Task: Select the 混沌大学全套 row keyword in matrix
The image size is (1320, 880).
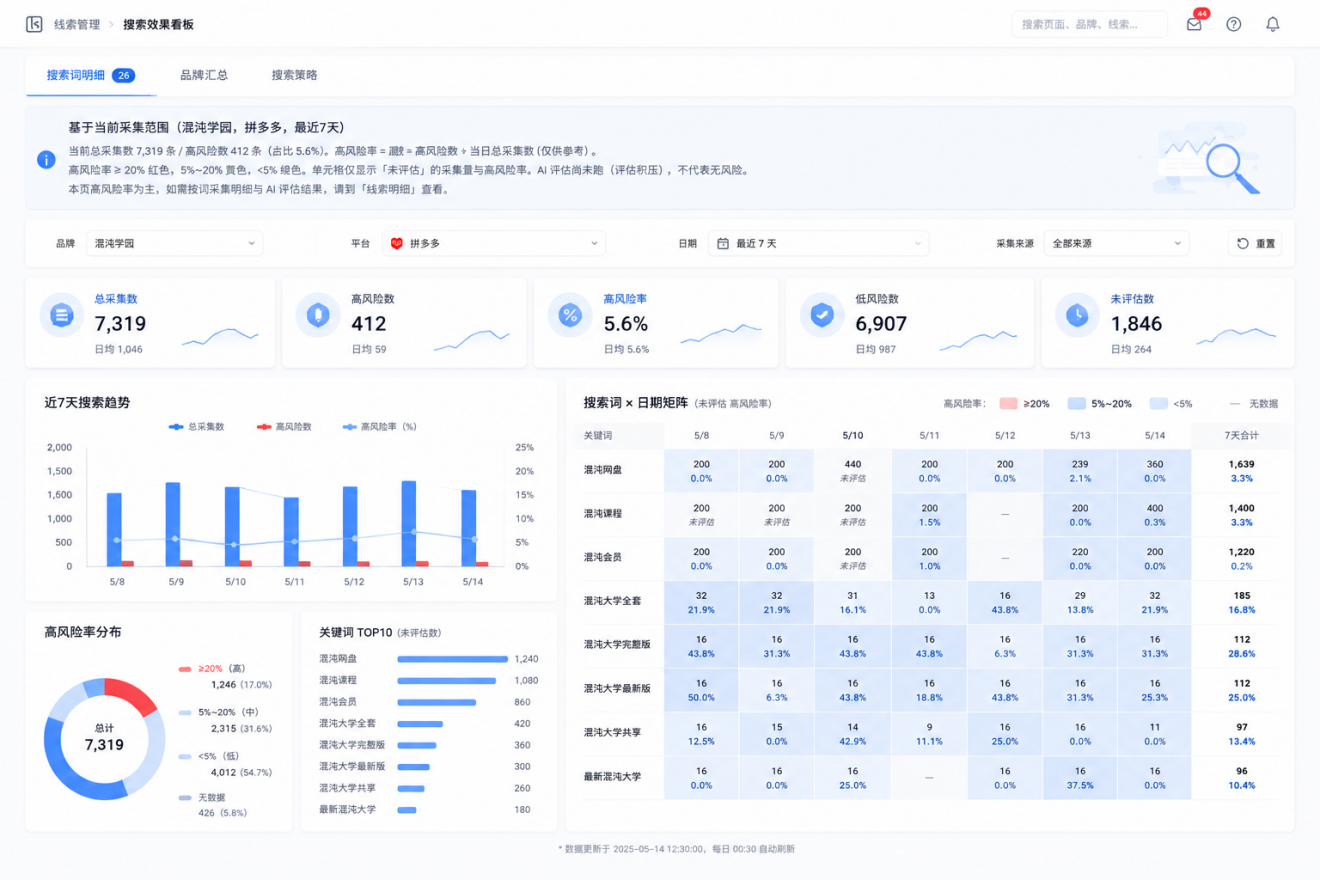Action: [612, 602]
